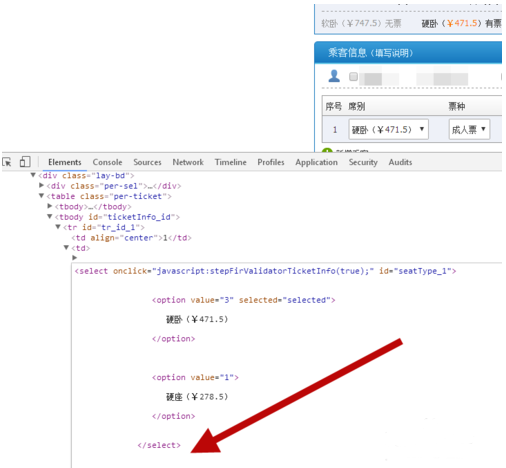Collapse the table class per-ticket node
Image resolution: width=506 pixels, height=468 pixels.
tap(41, 196)
